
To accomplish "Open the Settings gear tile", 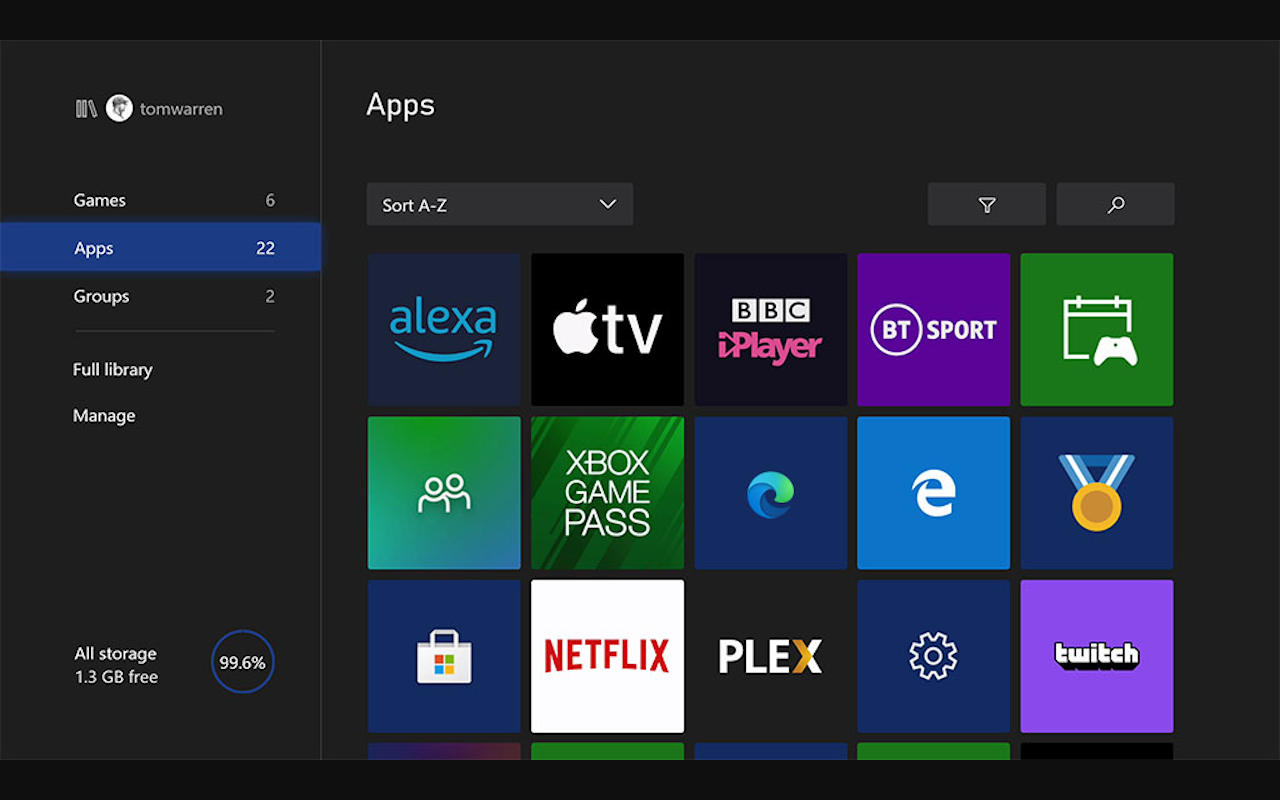I will (x=933, y=656).
